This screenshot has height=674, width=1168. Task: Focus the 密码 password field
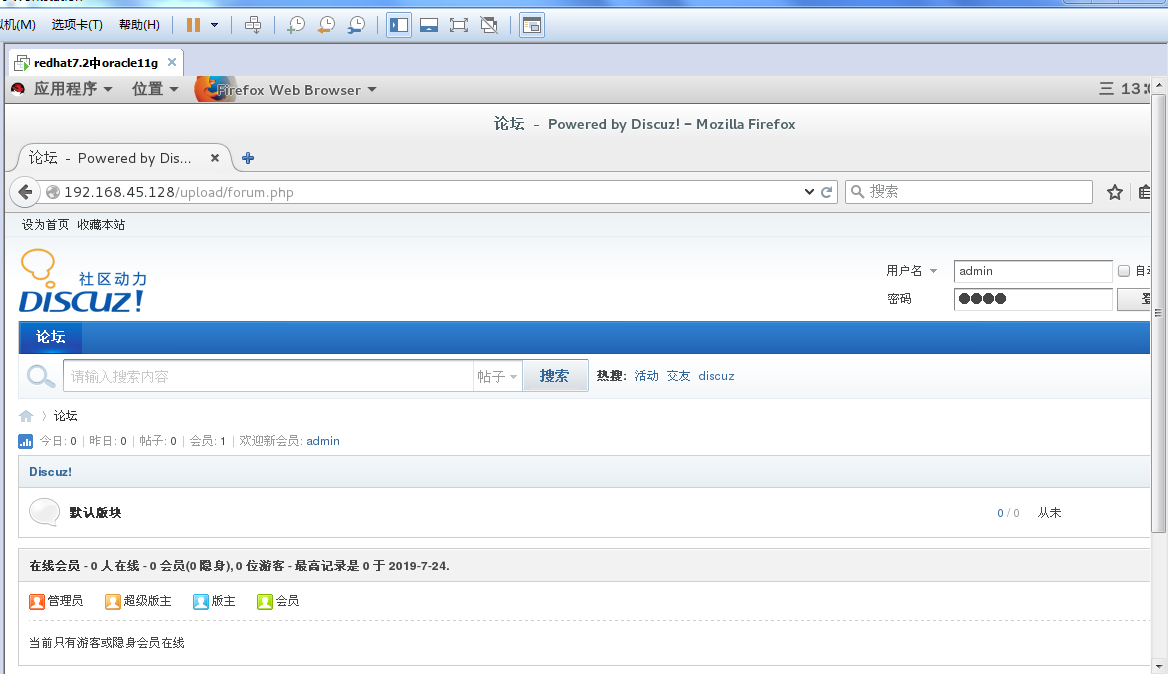tap(1033, 299)
